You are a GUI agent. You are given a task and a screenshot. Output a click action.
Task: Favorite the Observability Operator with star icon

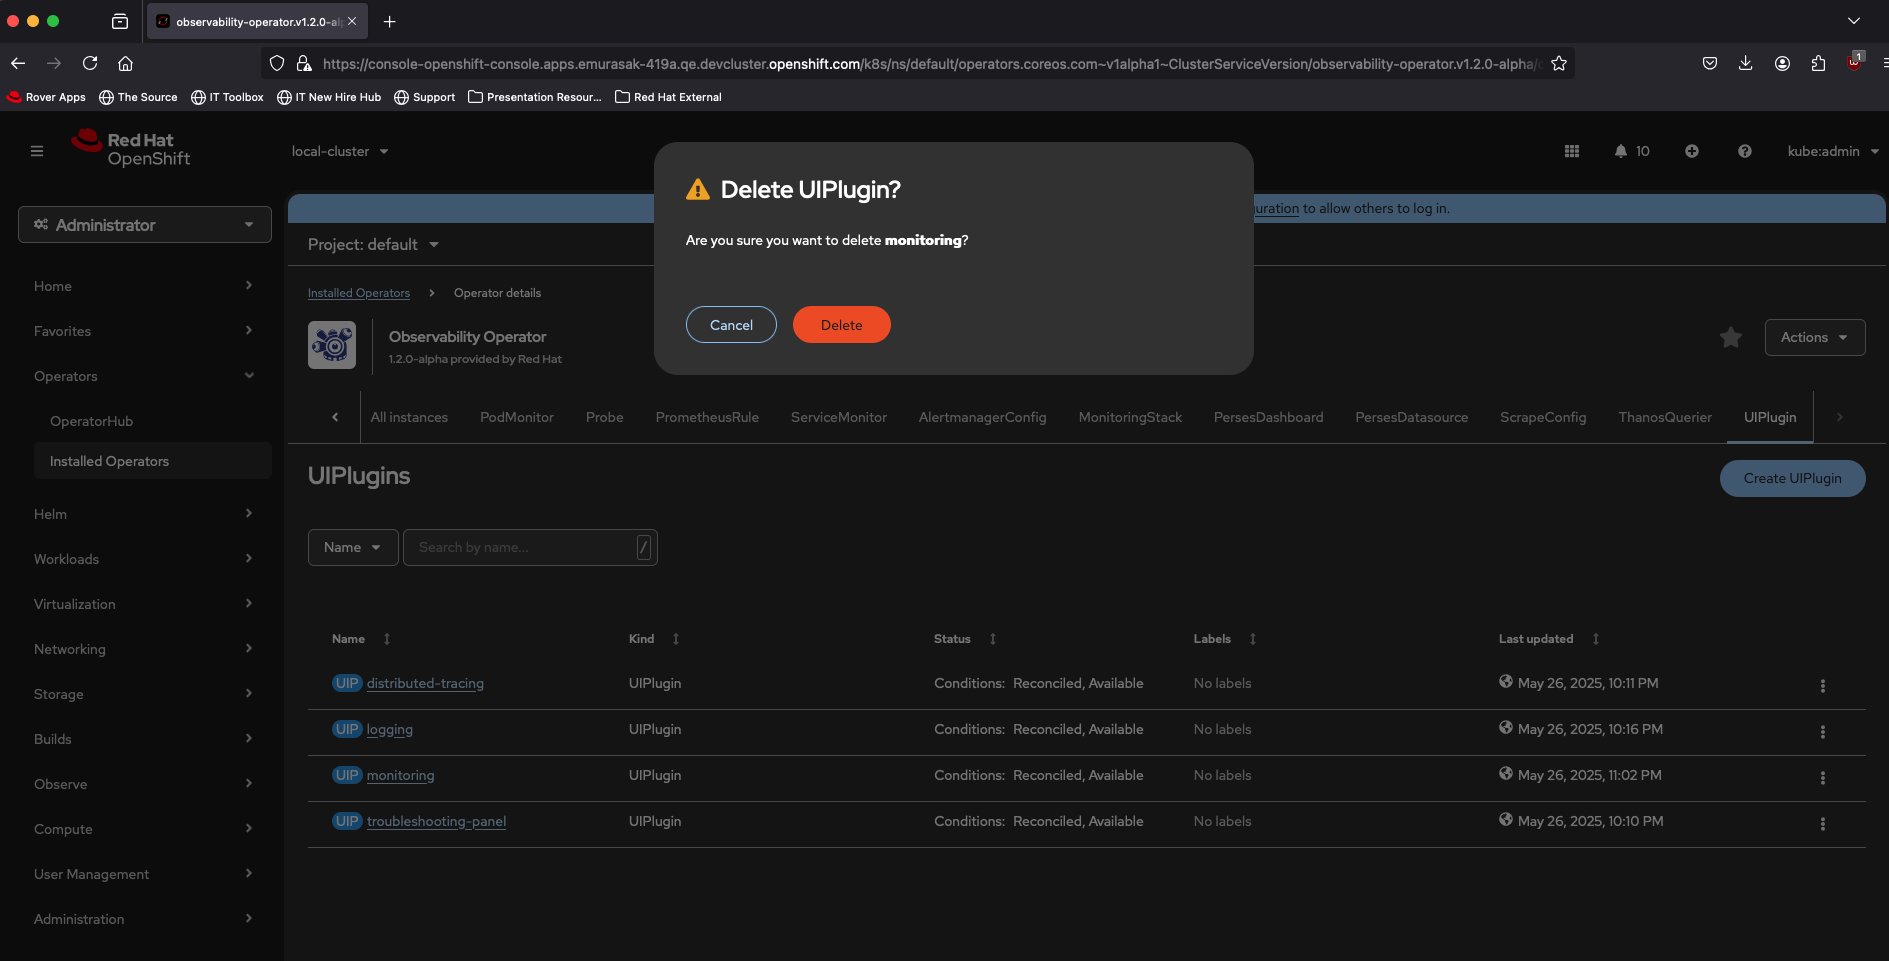(1731, 338)
